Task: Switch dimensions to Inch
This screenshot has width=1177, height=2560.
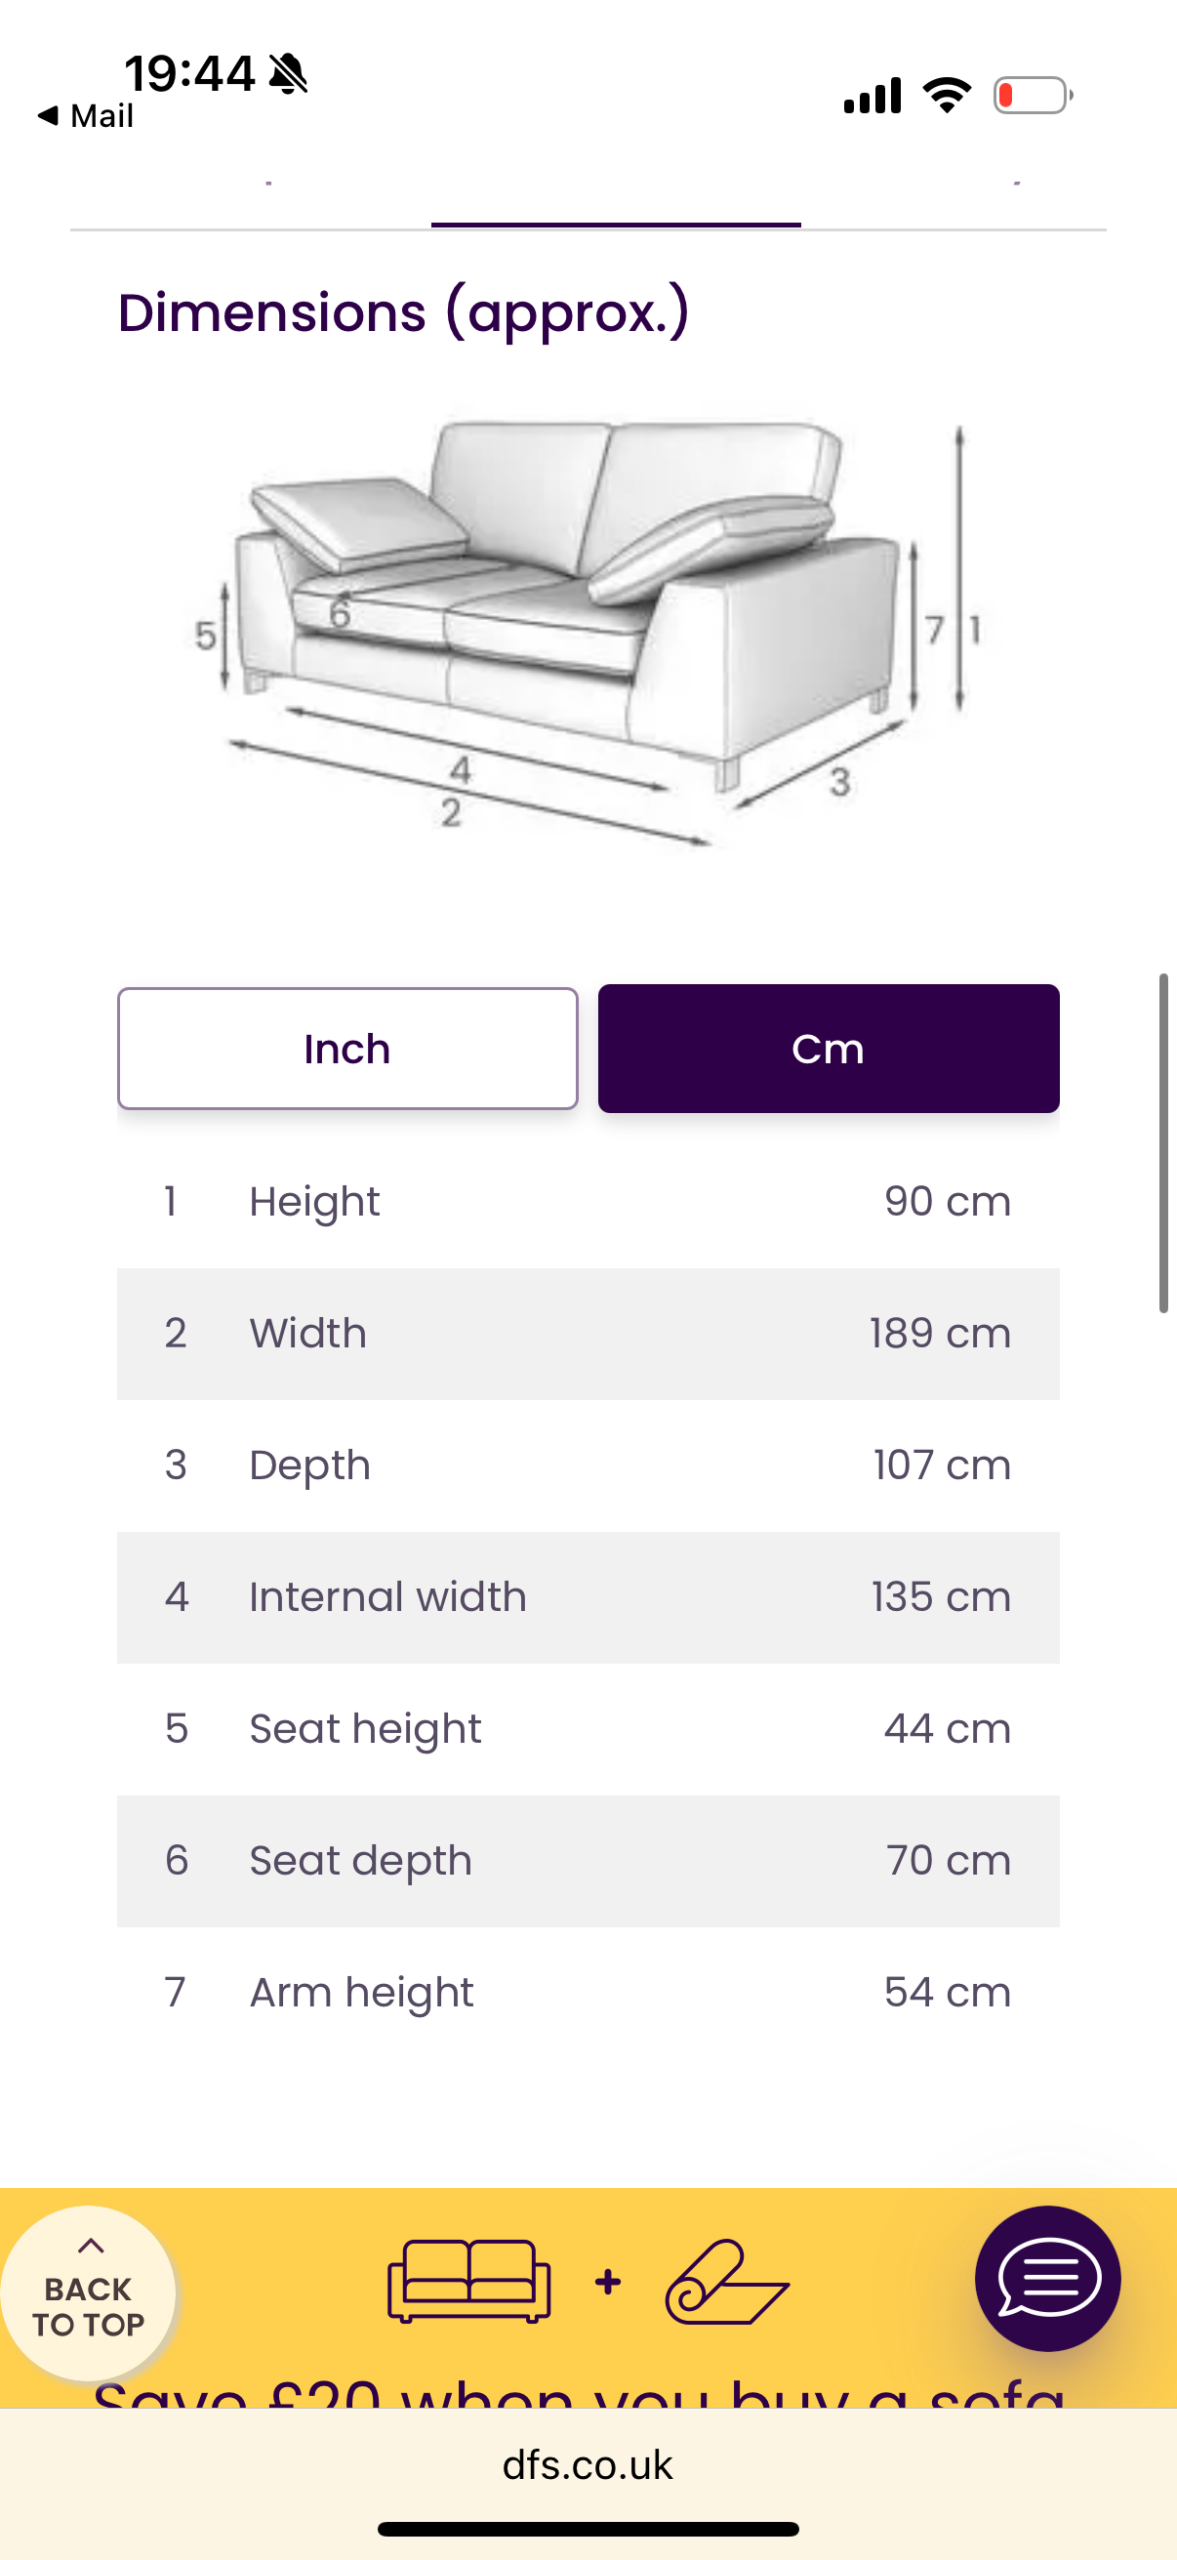Action: pos(347,1048)
